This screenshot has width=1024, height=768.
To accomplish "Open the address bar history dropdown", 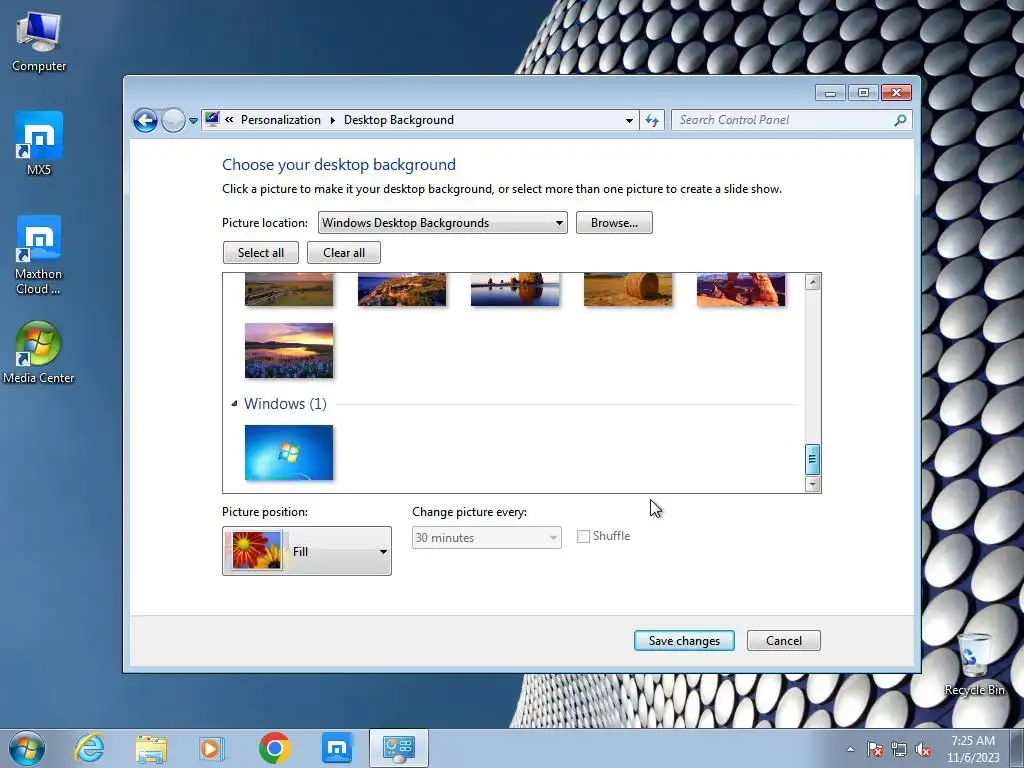I will pyautogui.click(x=629, y=120).
